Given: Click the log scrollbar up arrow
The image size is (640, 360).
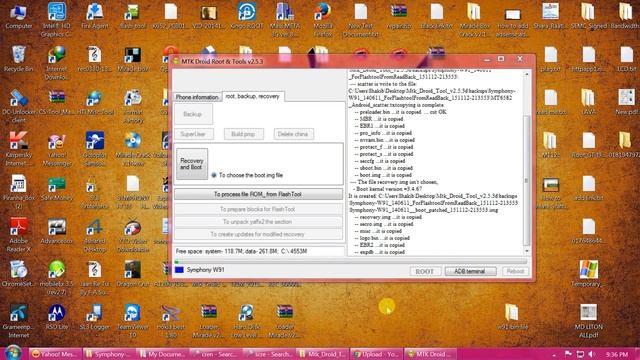Looking at the screenshot, I should (x=527, y=75).
